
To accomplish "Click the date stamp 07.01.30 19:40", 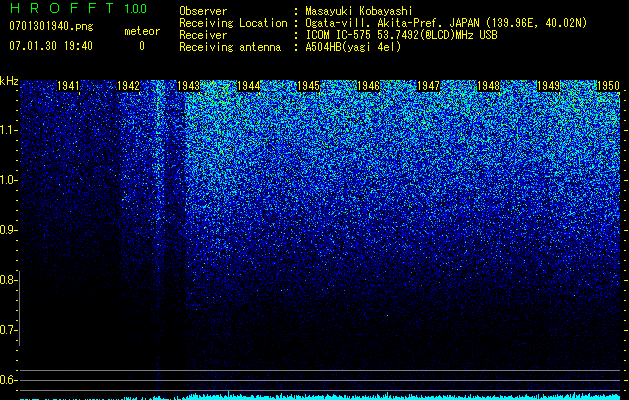I will coord(51,46).
